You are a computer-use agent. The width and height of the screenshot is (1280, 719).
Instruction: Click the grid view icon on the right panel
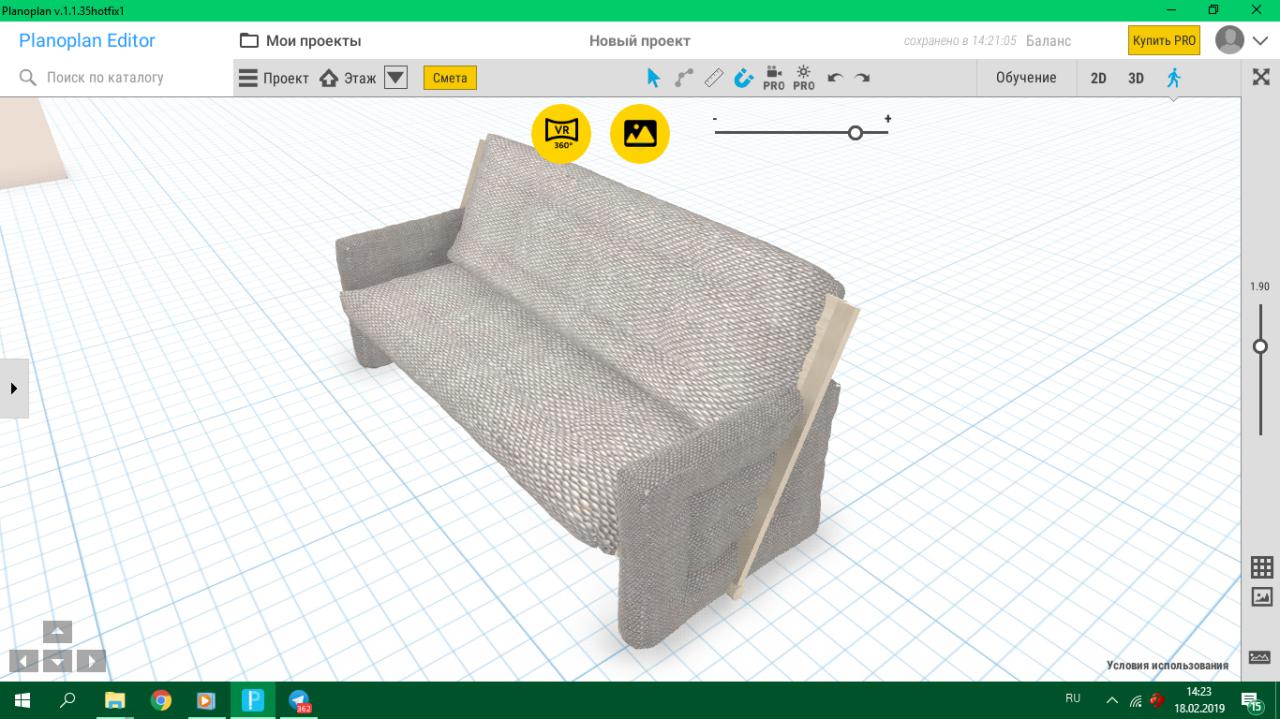(1262, 567)
